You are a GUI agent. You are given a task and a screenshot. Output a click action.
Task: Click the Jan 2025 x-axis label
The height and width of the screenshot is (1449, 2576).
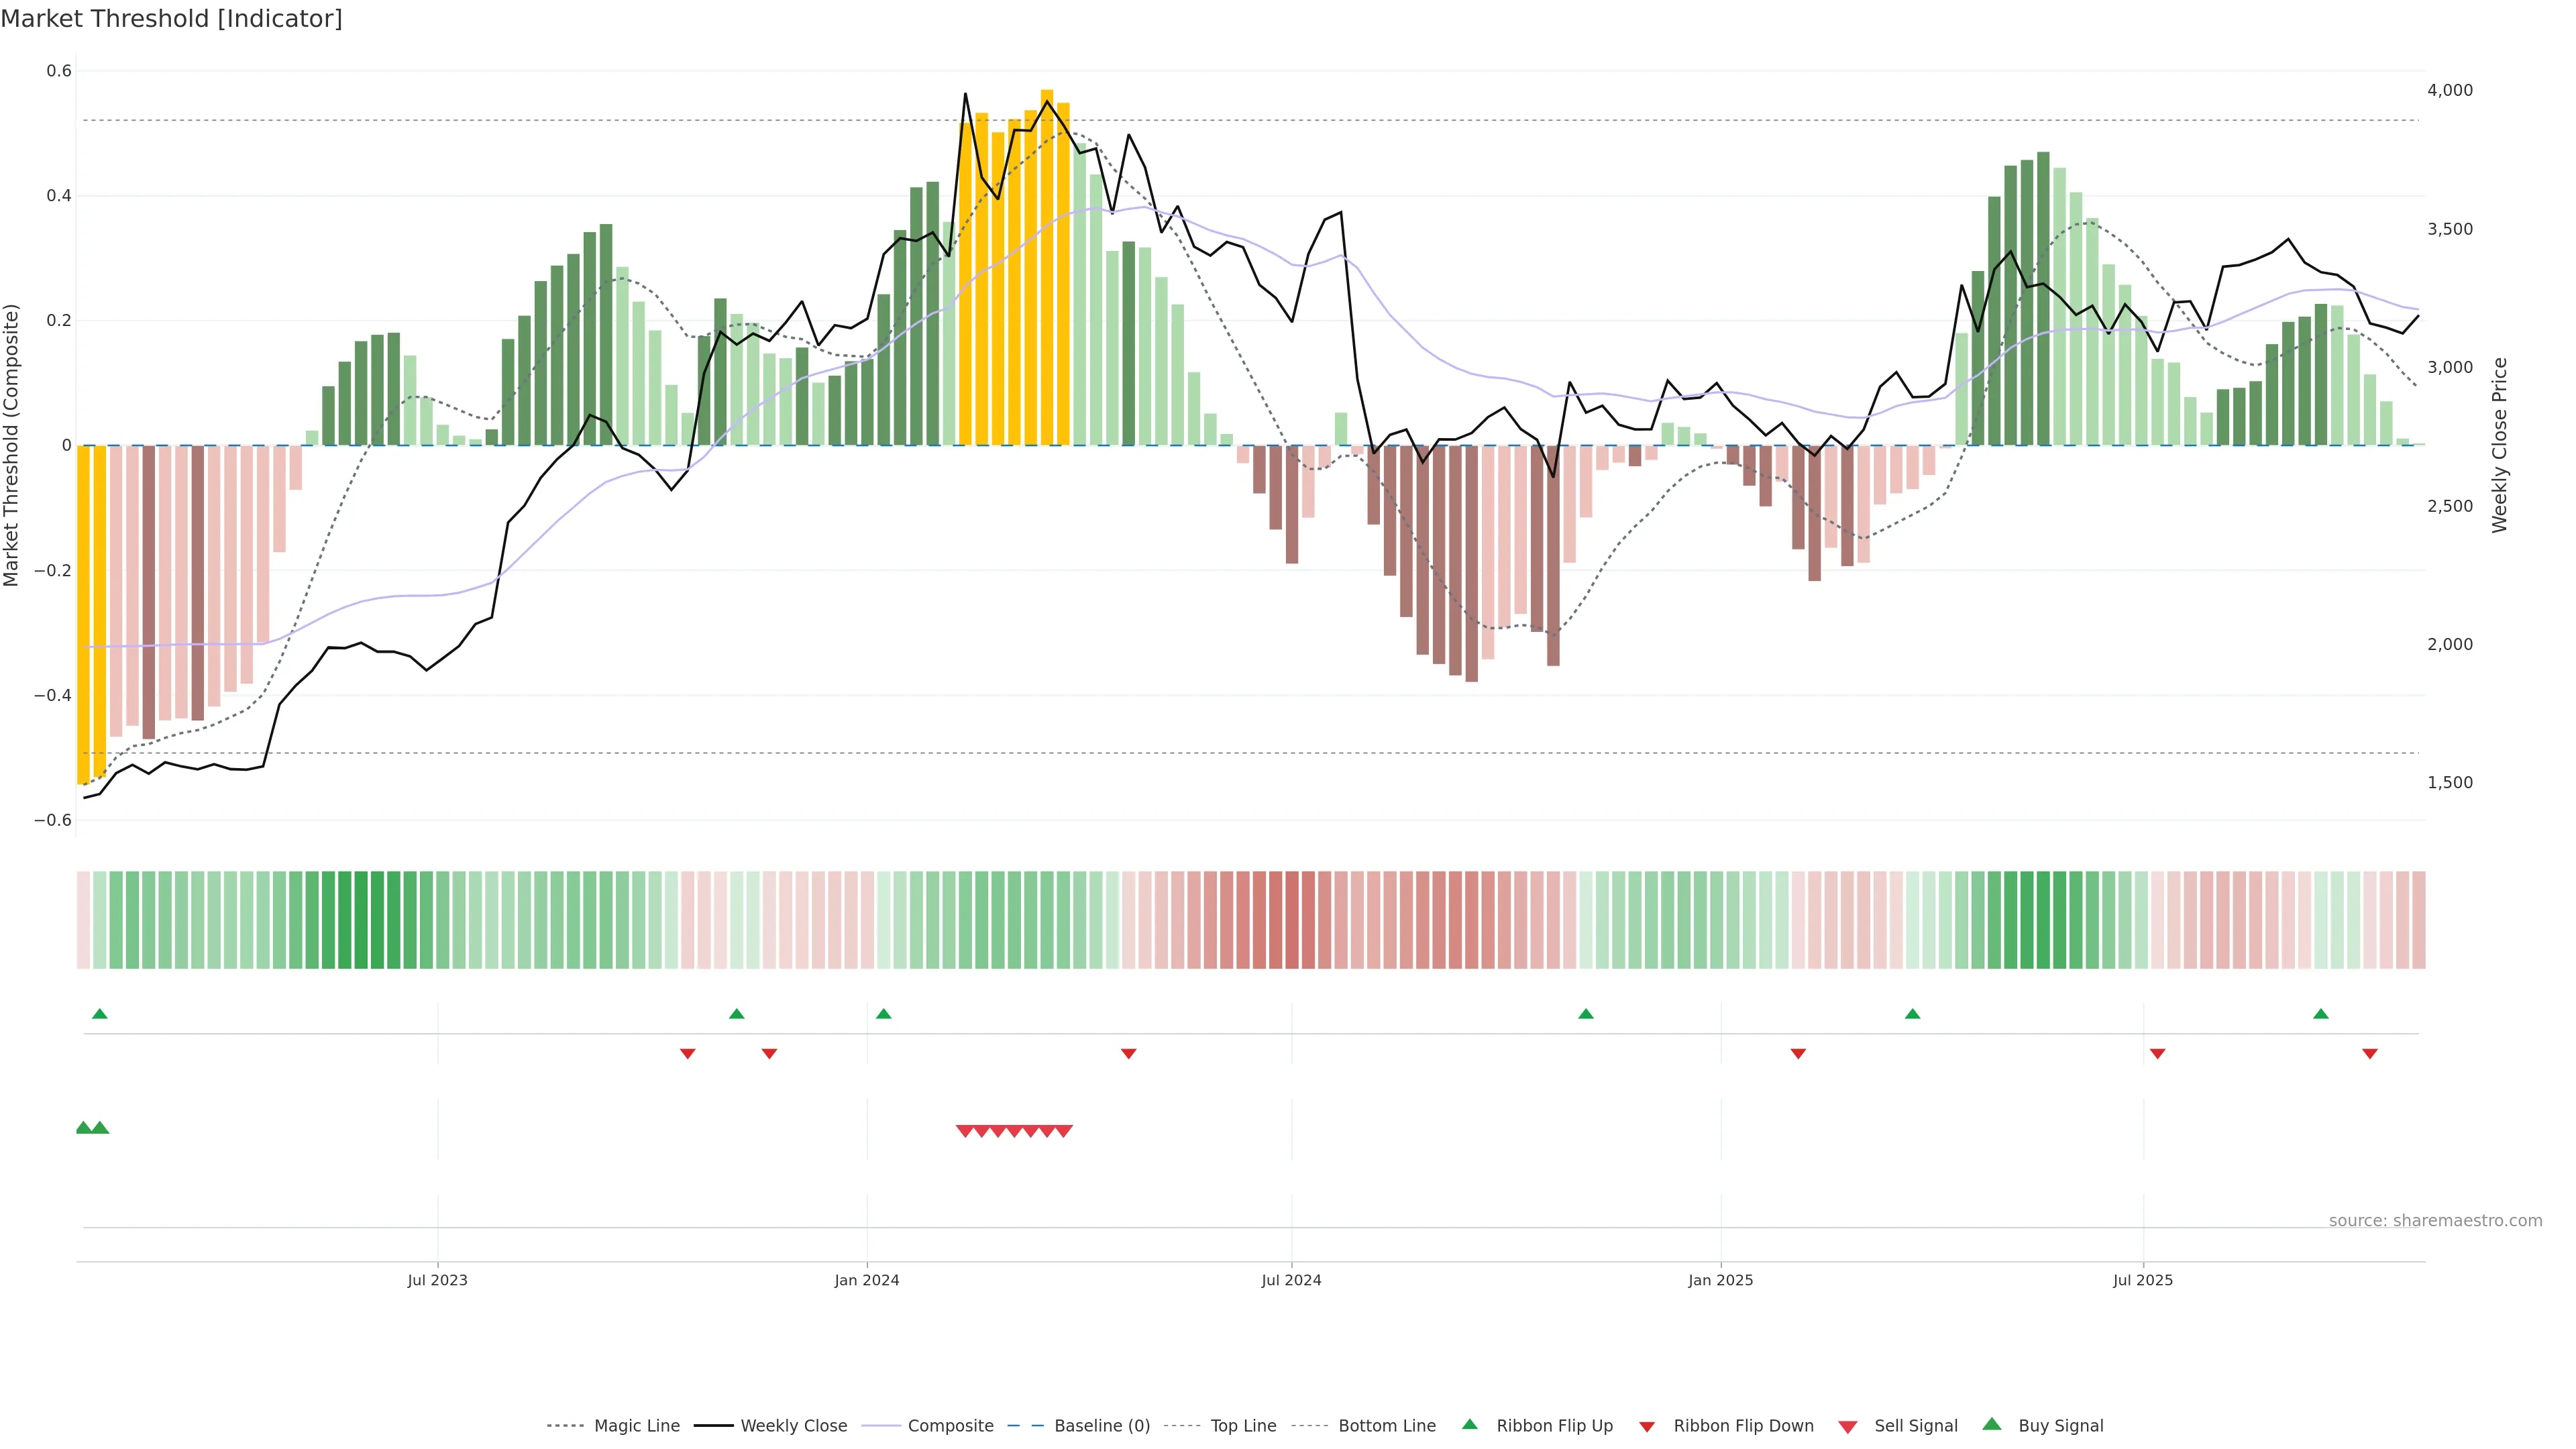(1720, 1280)
